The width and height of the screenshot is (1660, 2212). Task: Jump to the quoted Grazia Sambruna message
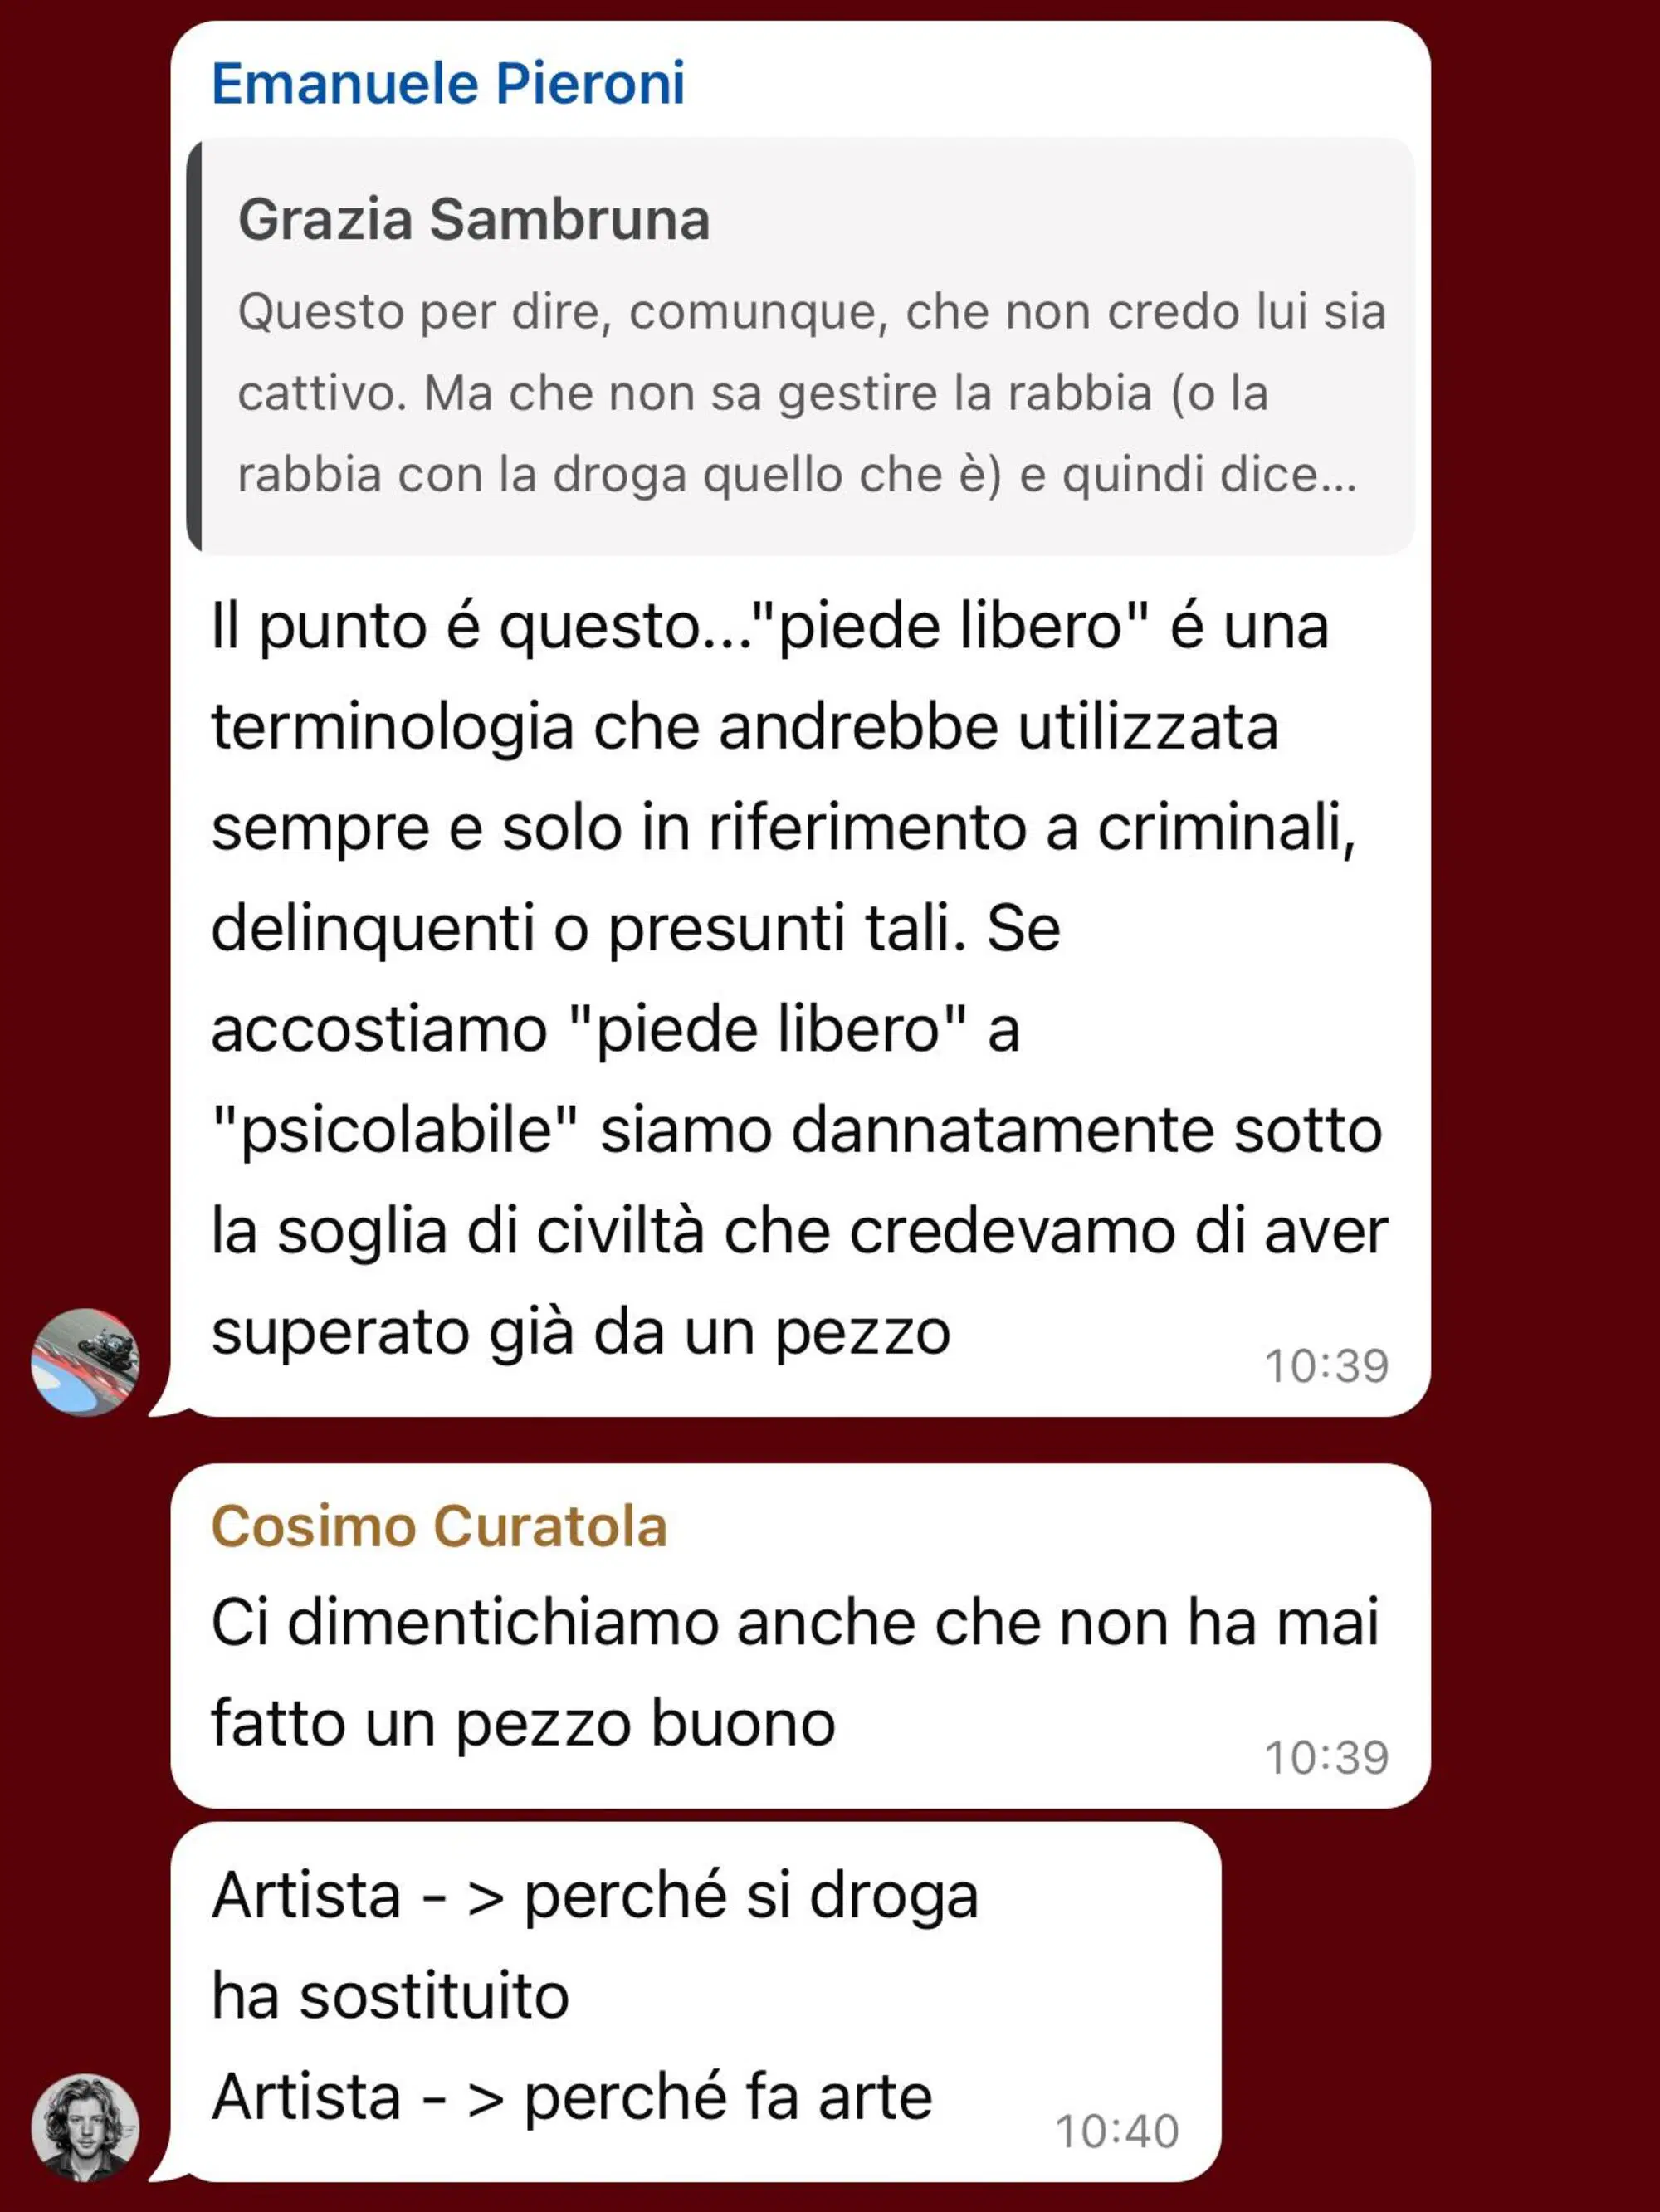(x=800, y=346)
